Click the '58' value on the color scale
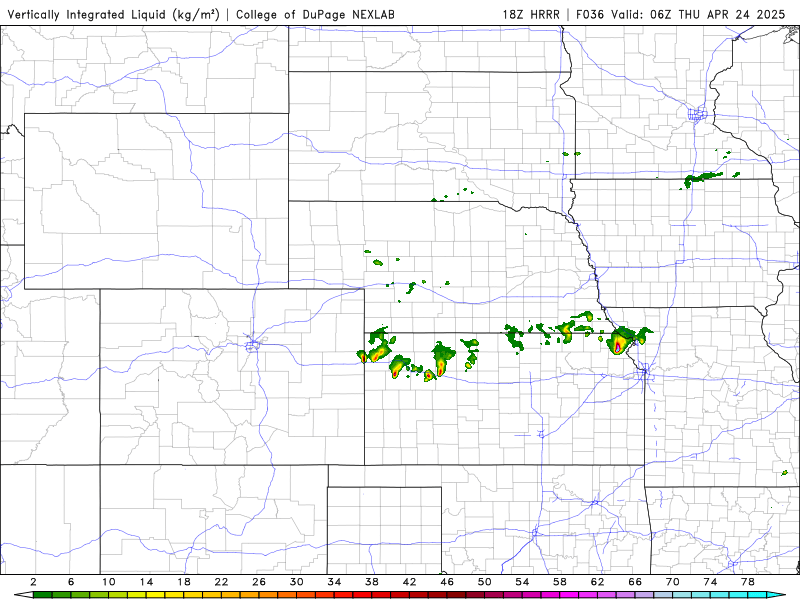 pos(560,582)
